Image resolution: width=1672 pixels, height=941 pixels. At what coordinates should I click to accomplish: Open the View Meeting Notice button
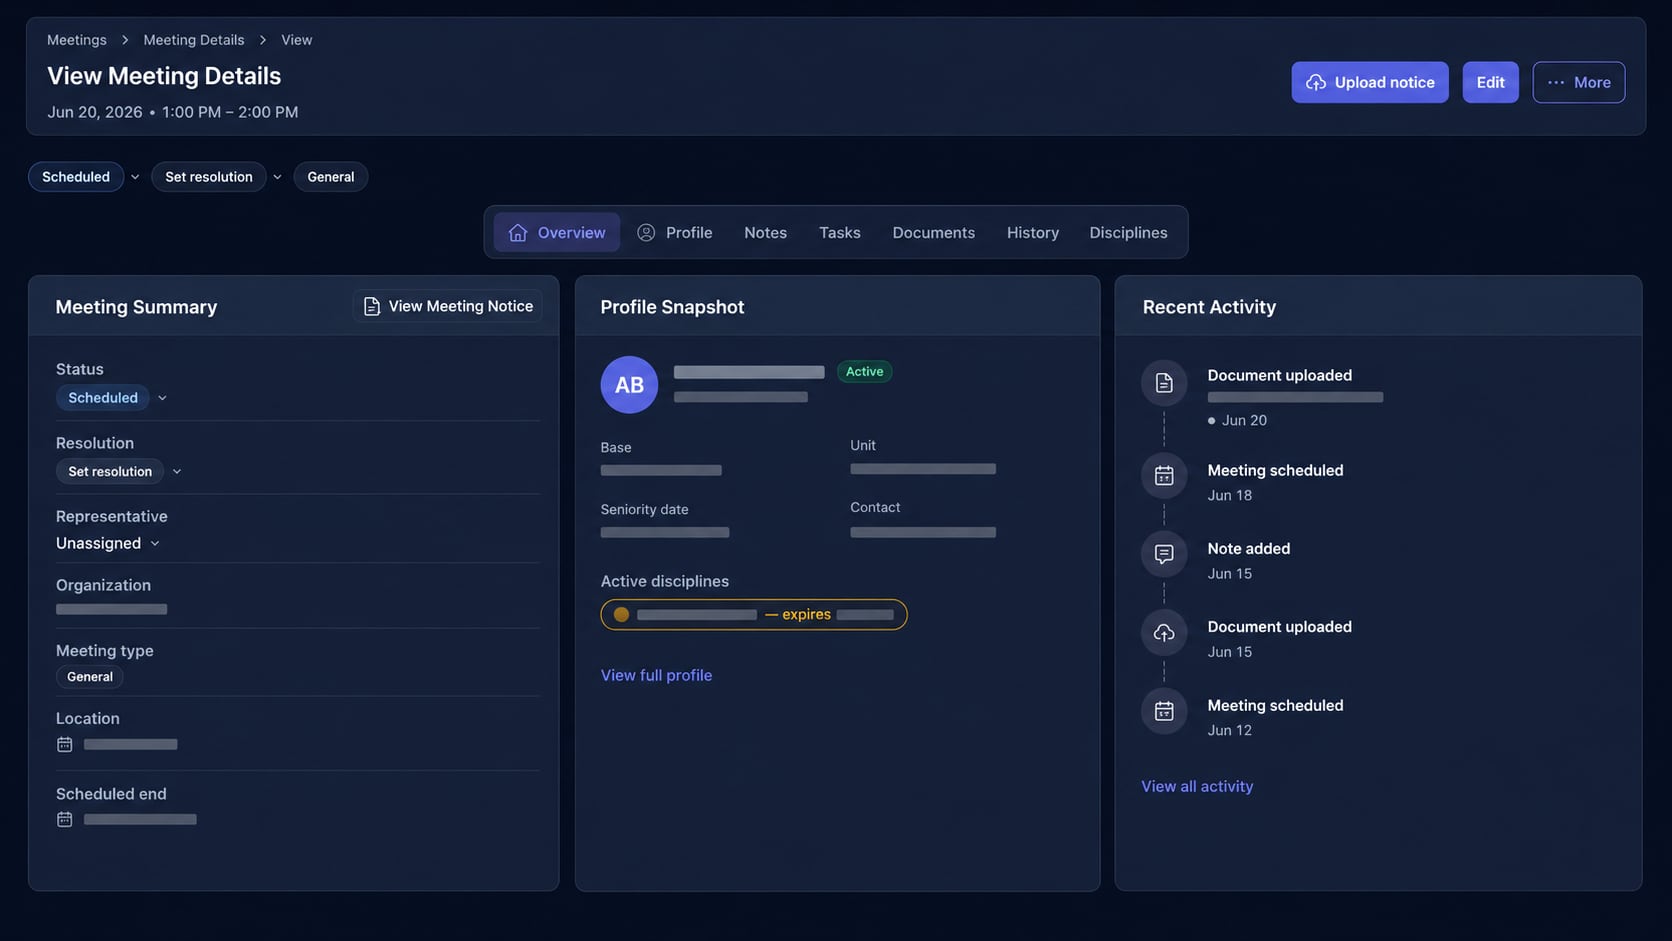pos(448,306)
